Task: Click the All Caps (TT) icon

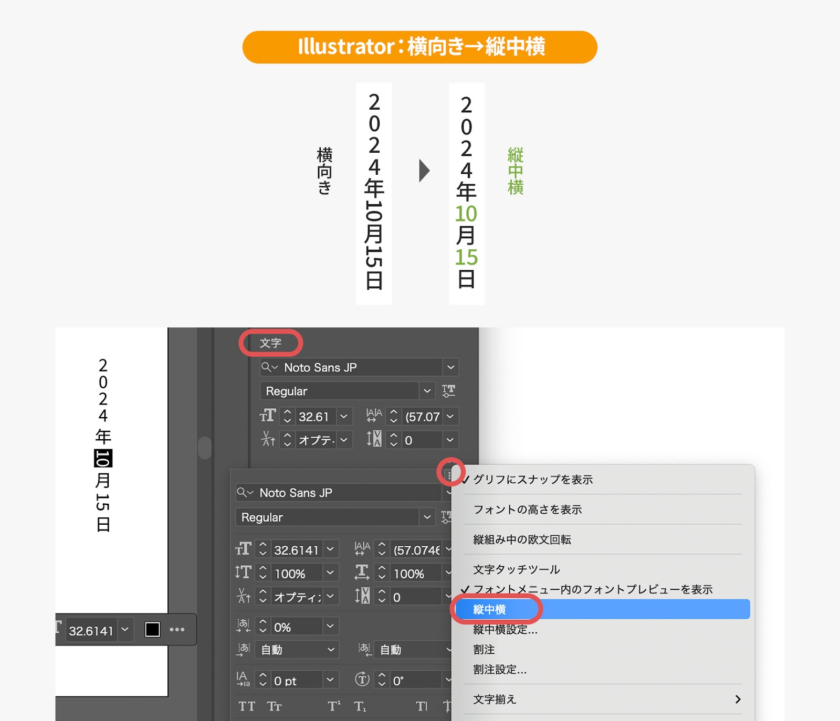Action: [246, 707]
